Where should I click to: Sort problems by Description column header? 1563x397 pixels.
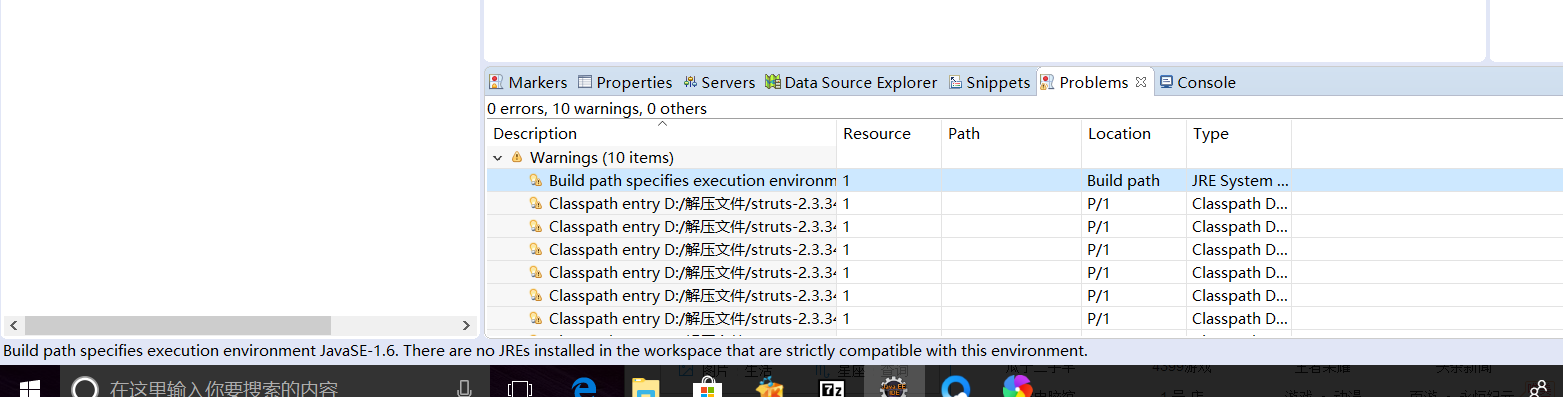(x=661, y=133)
